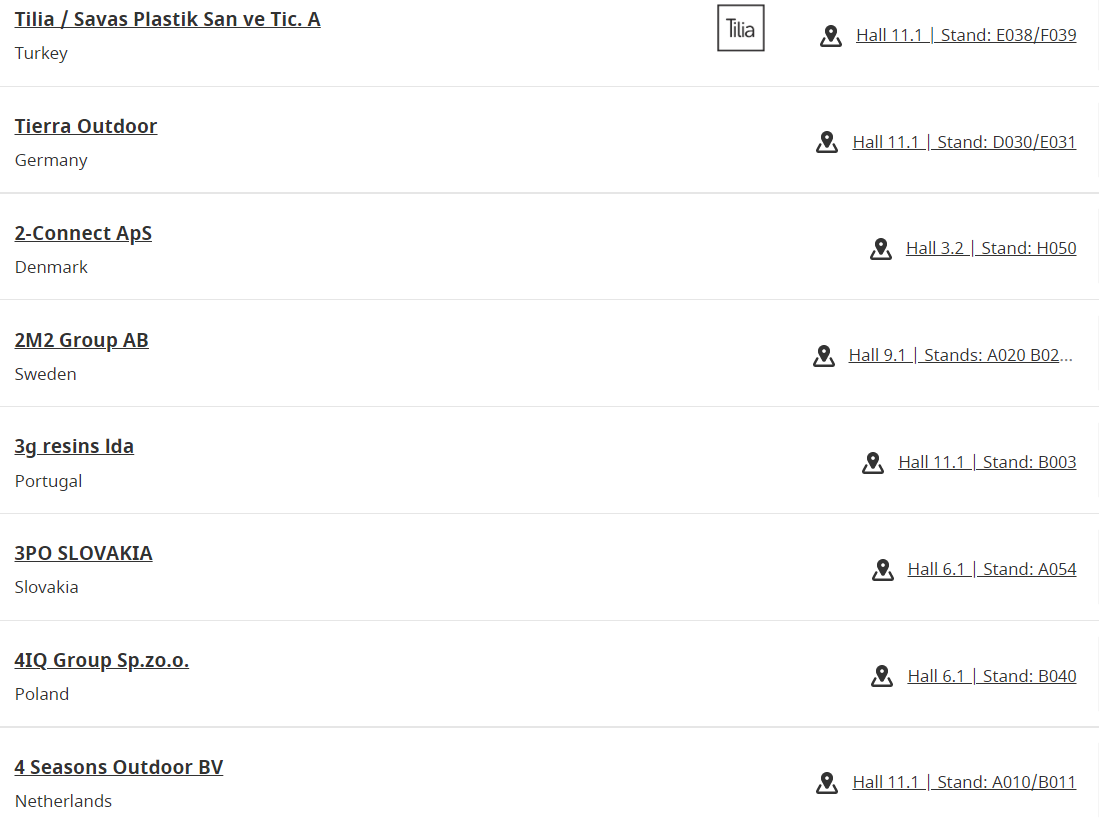Select the 2M2 Group AB link
Image resolution: width=1099 pixels, height=821 pixels.
pyautogui.click(x=82, y=340)
